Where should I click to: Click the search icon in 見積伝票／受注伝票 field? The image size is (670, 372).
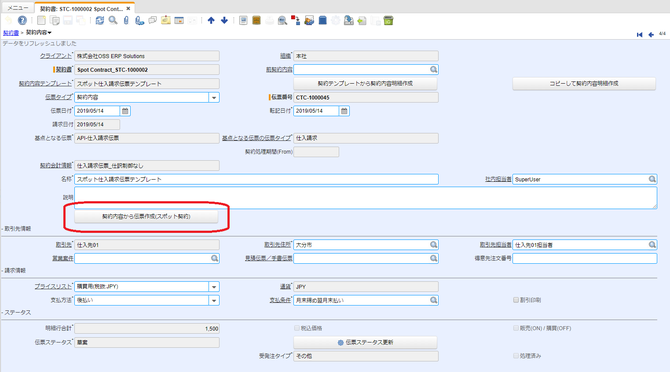click(434, 258)
